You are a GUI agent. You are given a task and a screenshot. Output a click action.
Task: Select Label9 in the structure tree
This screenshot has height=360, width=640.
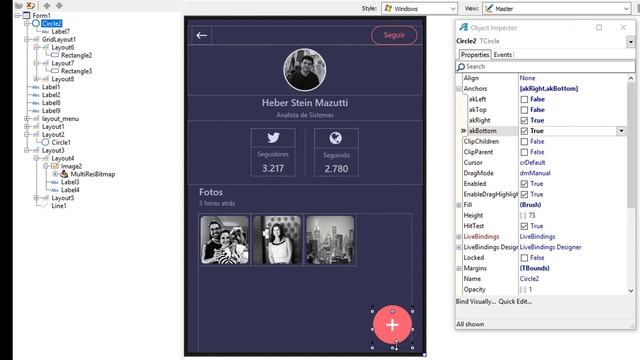(x=51, y=111)
